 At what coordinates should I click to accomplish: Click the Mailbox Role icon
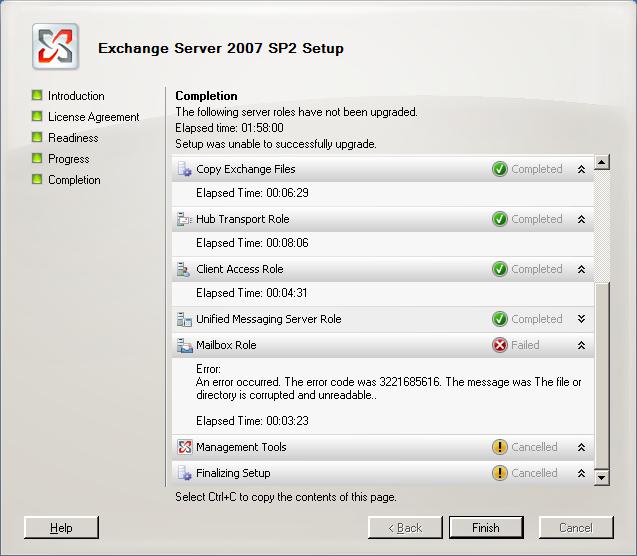point(184,345)
